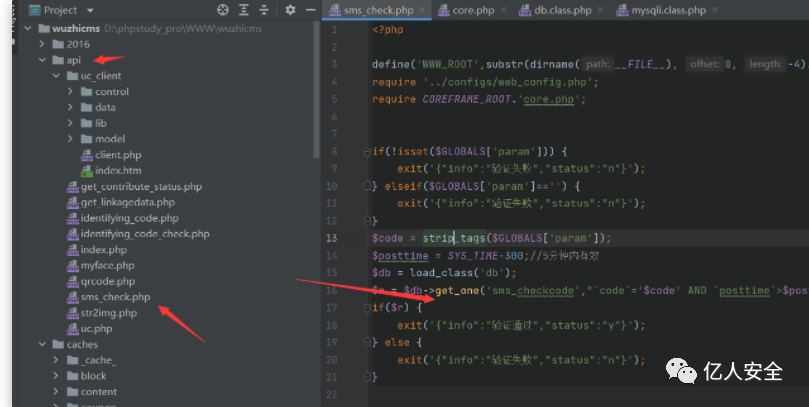Click the PHP icon beside uc.php

(73, 329)
